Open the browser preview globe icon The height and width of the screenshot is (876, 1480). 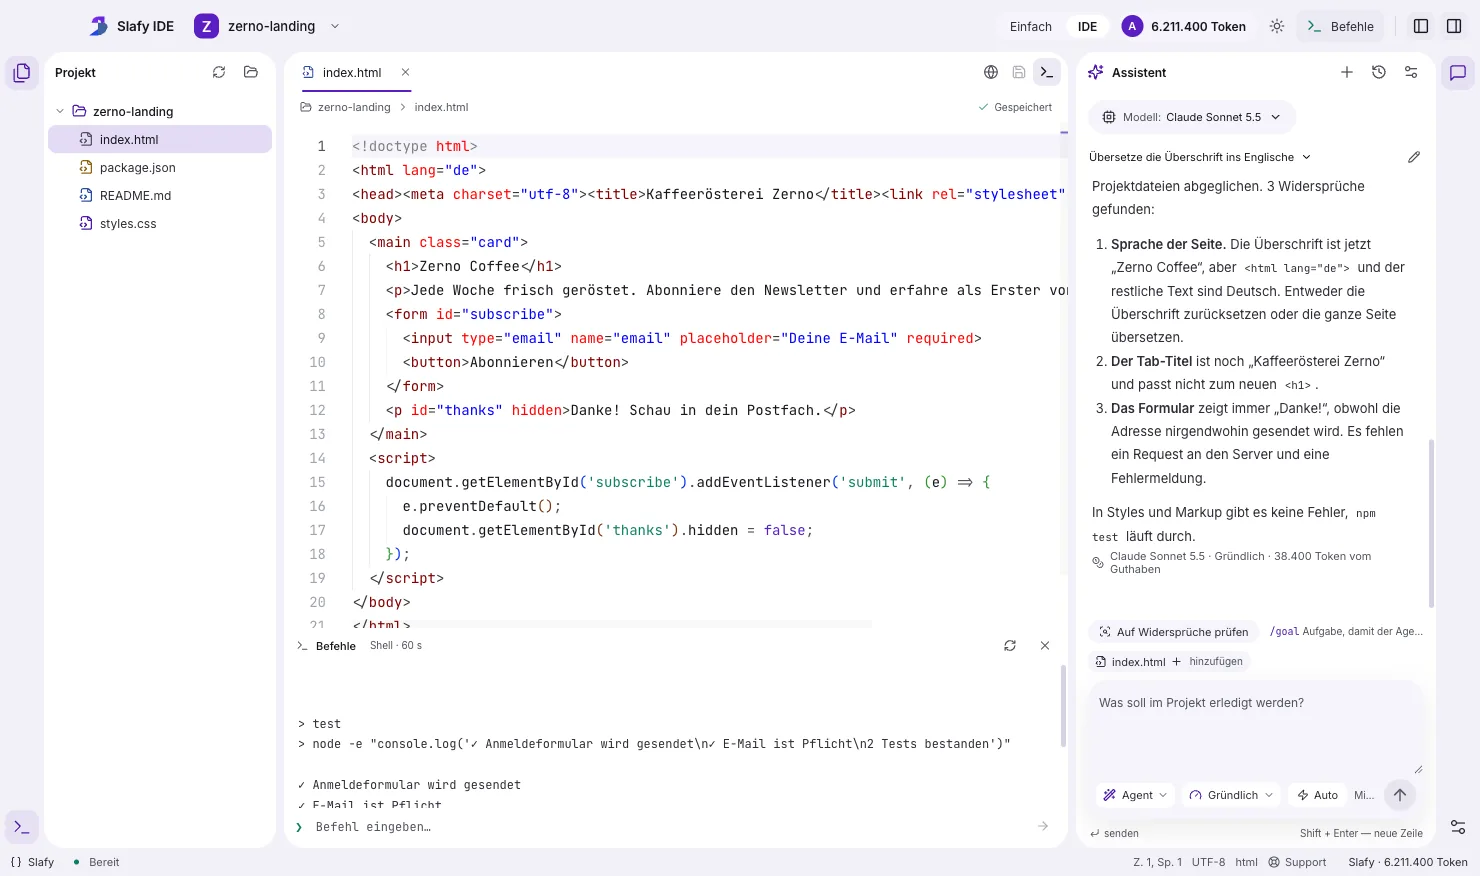(x=991, y=72)
